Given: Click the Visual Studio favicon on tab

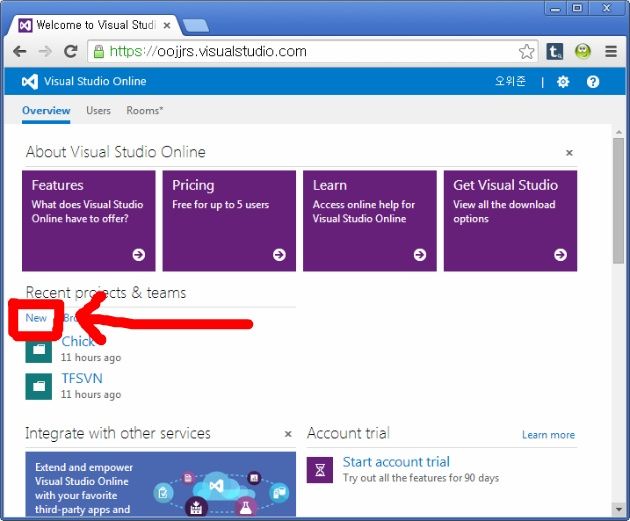Looking at the screenshot, I should coord(25,25).
